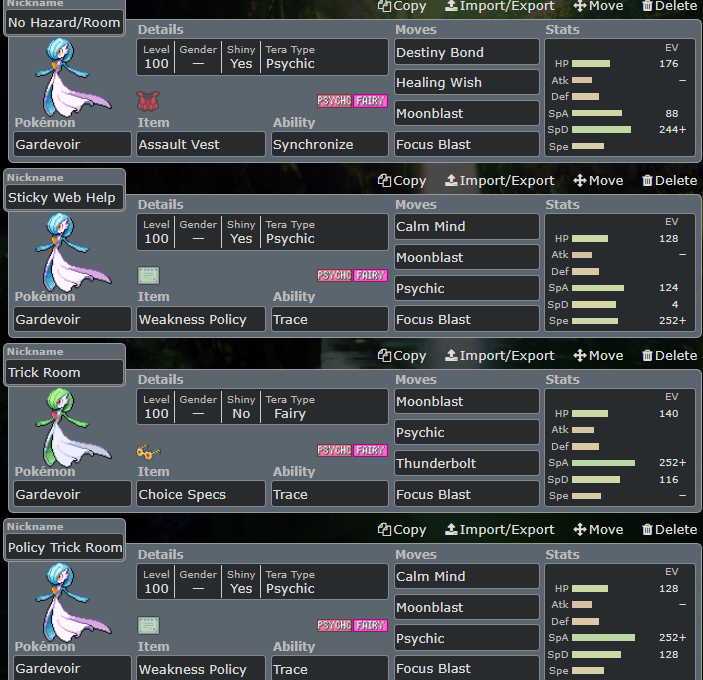Edit Psychic move on Sticky Web Help set
Image resolution: width=703 pixels, height=680 pixels.
tap(467, 288)
